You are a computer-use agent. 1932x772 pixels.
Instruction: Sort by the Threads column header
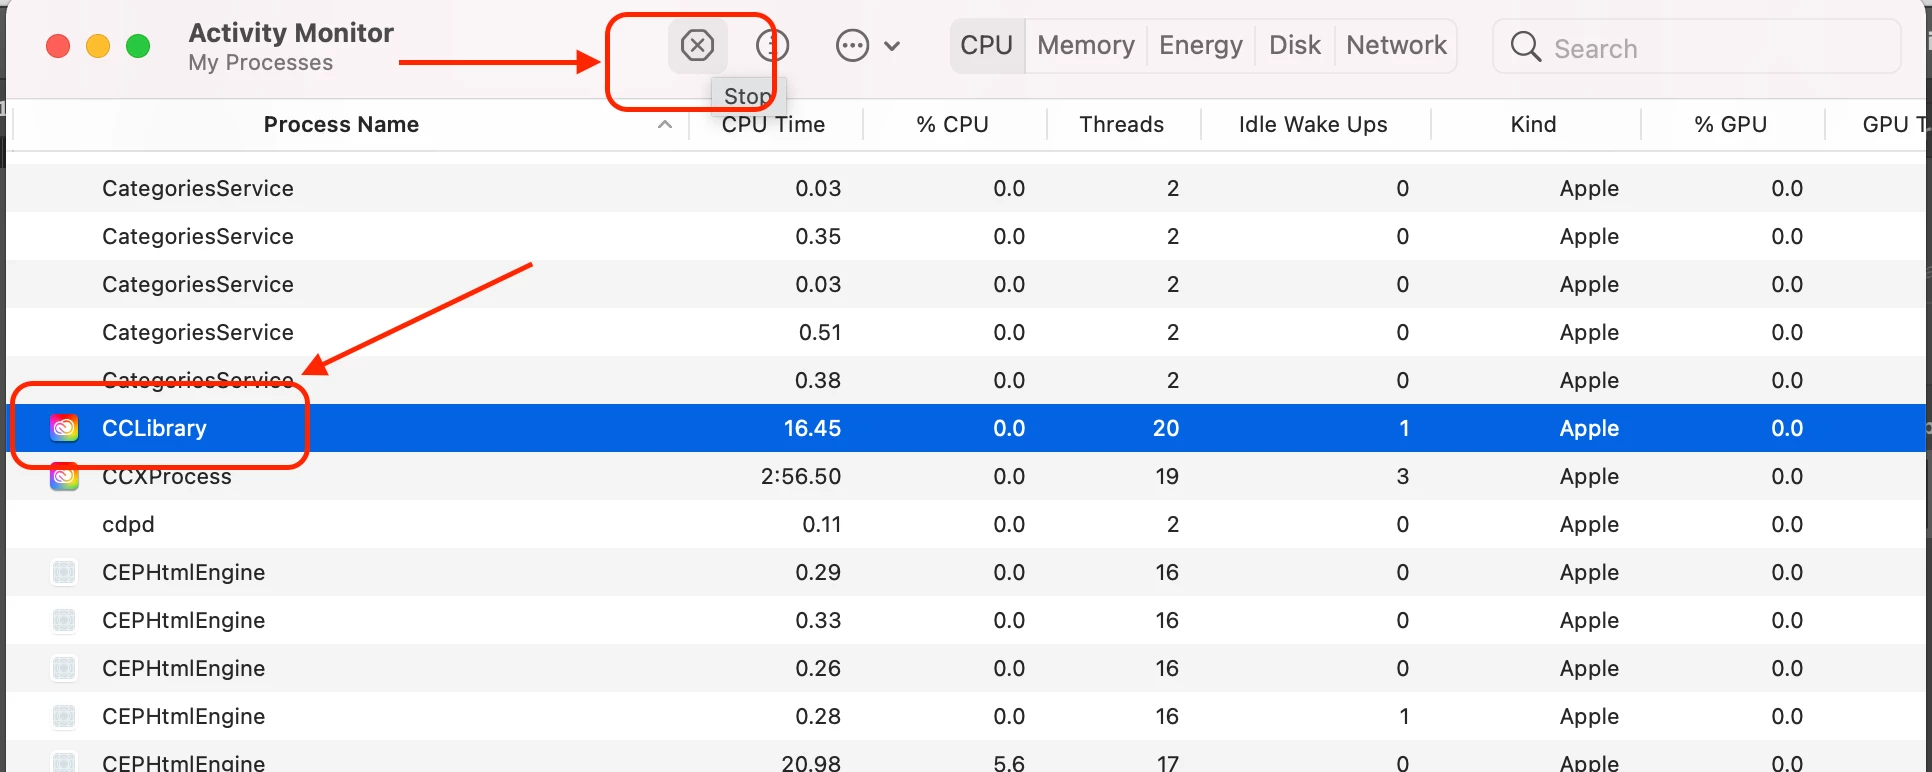(1121, 124)
